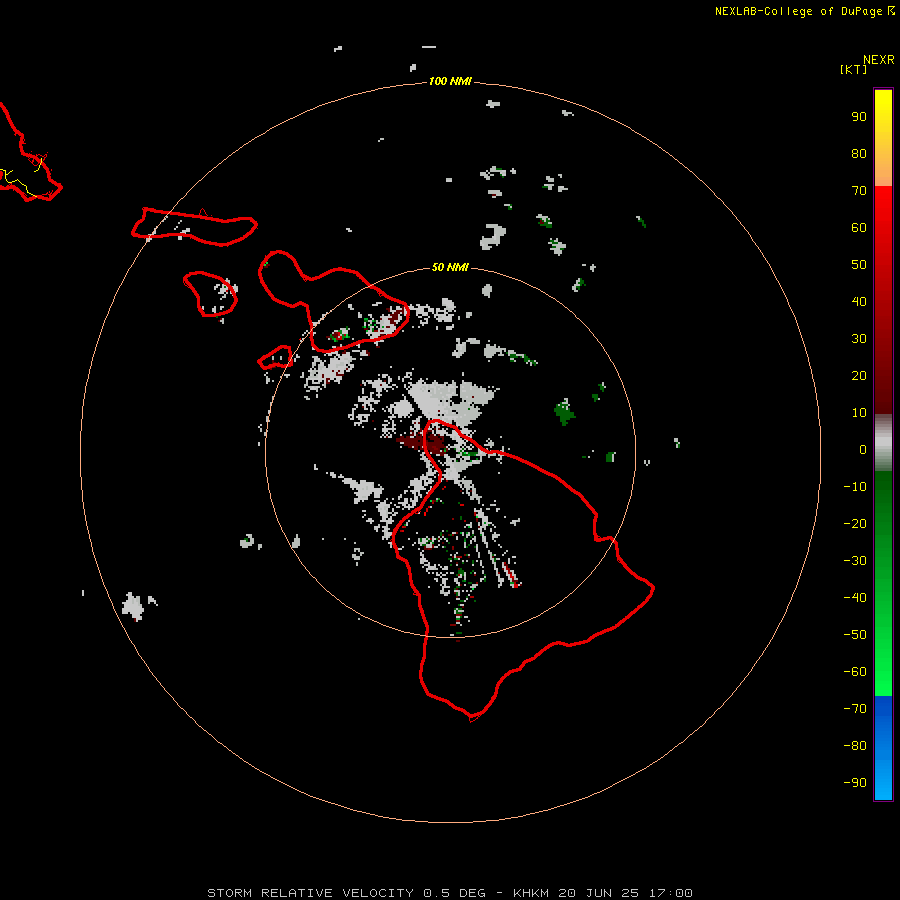
Task: Click the small Kahoolawe island outline
Action: point(276,358)
